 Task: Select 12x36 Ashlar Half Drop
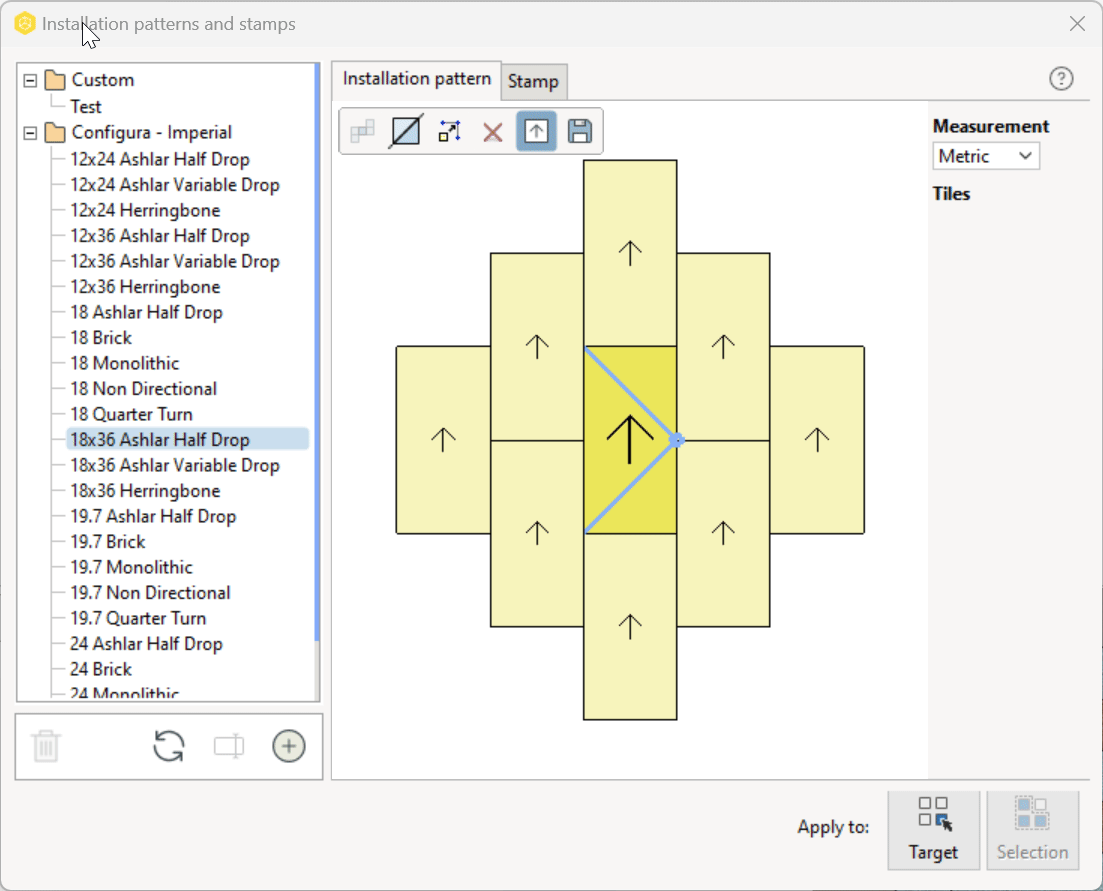coord(160,236)
